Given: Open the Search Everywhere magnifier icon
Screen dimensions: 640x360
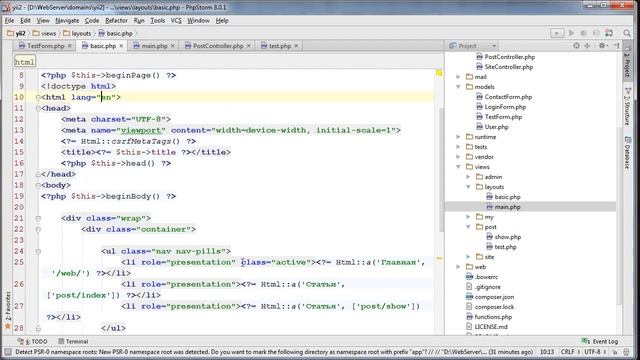Looking at the screenshot, I should (627, 33).
